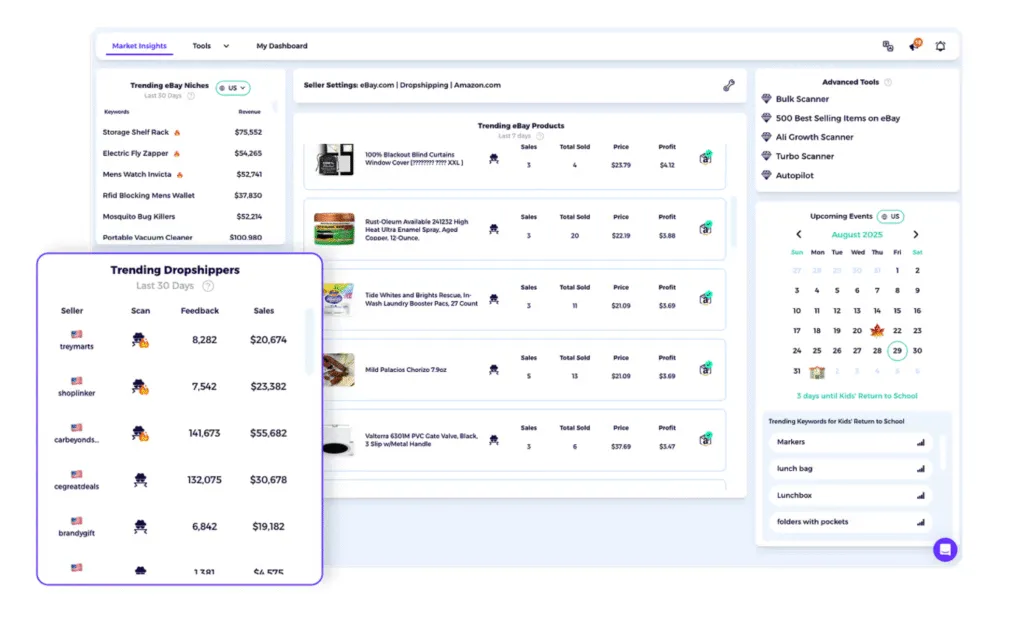Switch to the My Dashboard tab
The height and width of the screenshot is (617, 1024).
pos(280,46)
